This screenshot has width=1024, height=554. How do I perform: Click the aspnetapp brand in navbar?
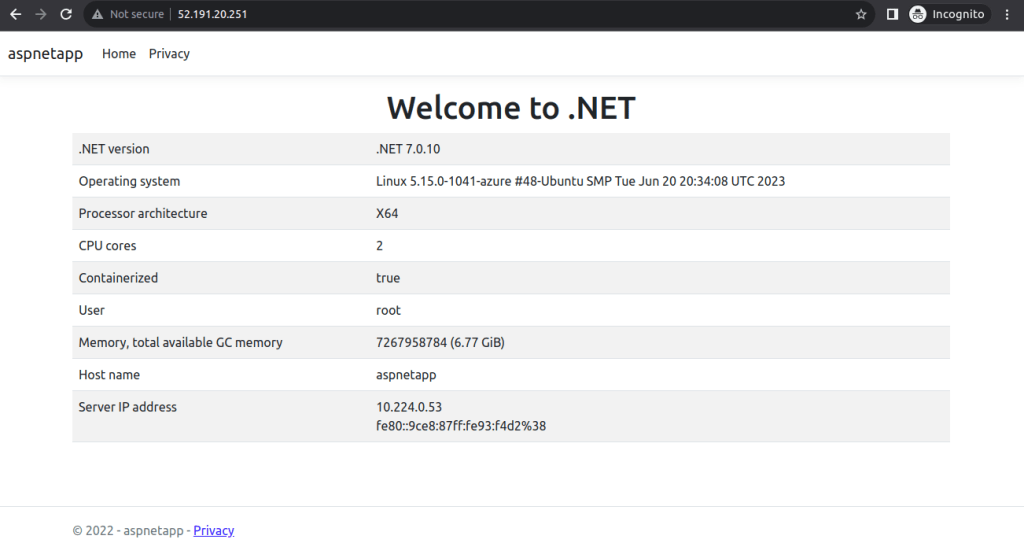click(x=45, y=54)
